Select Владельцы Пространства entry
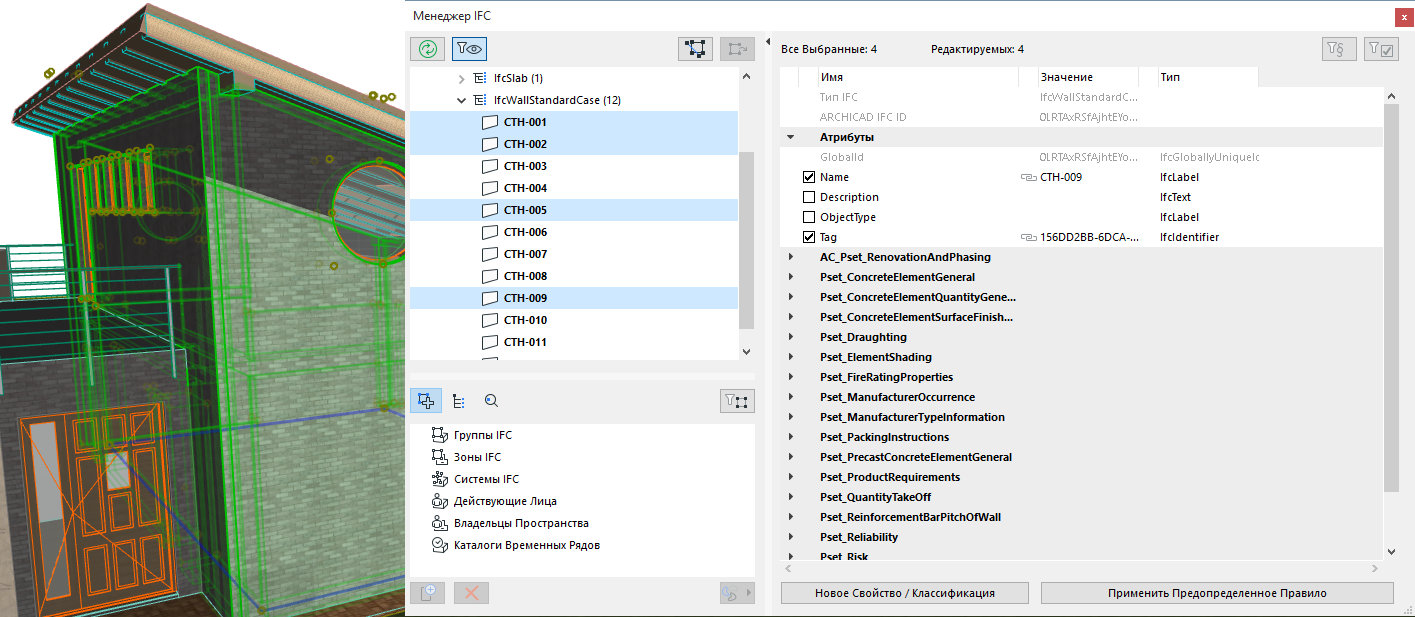Viewport: 1415px width, 617px height. pyautogui.click(x=521, y=523)
